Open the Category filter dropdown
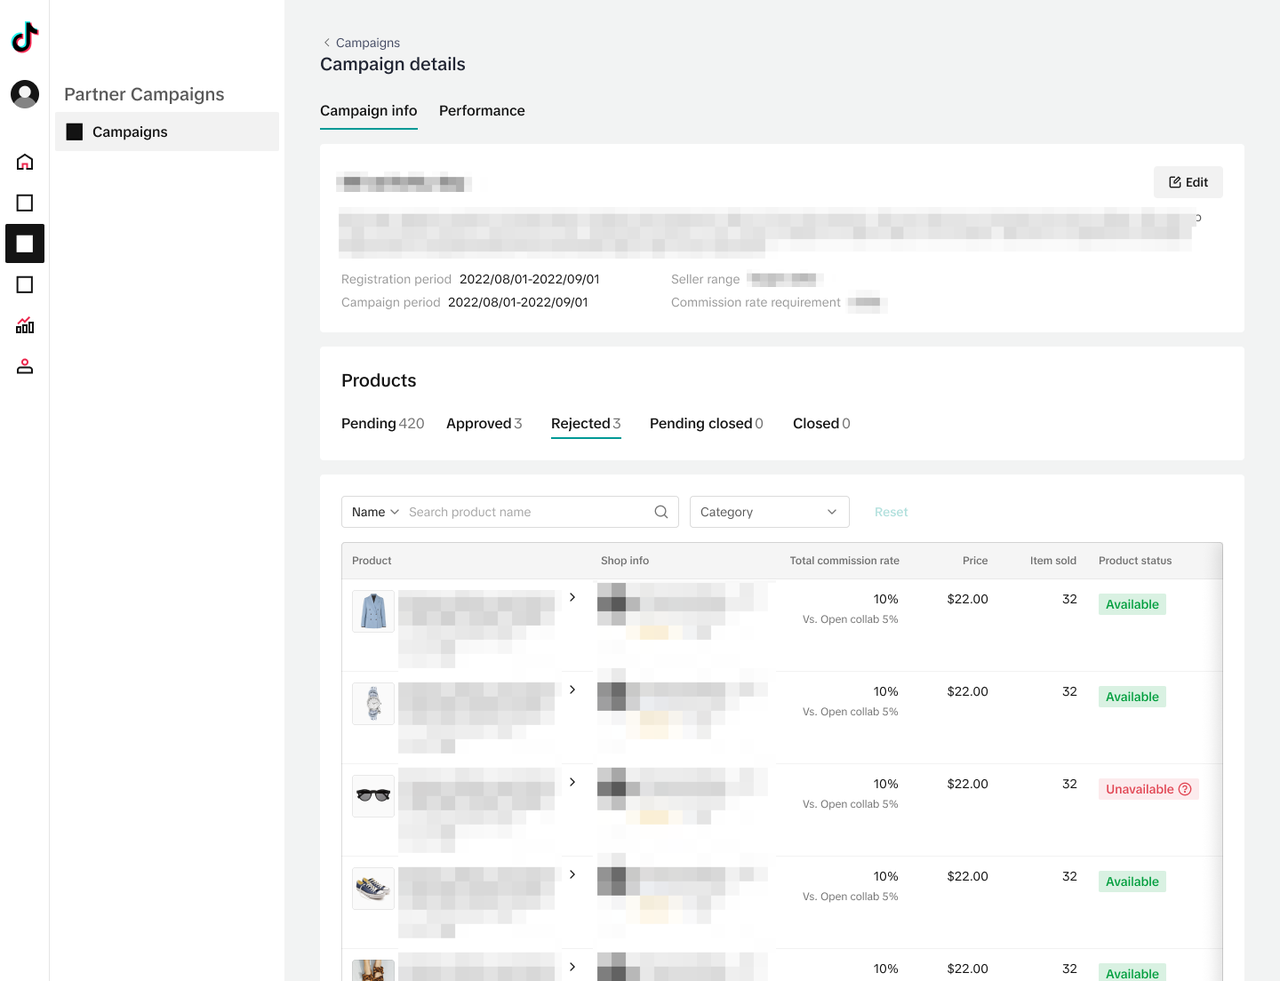This screenshot has height=981, width=1280. (769, 512)
